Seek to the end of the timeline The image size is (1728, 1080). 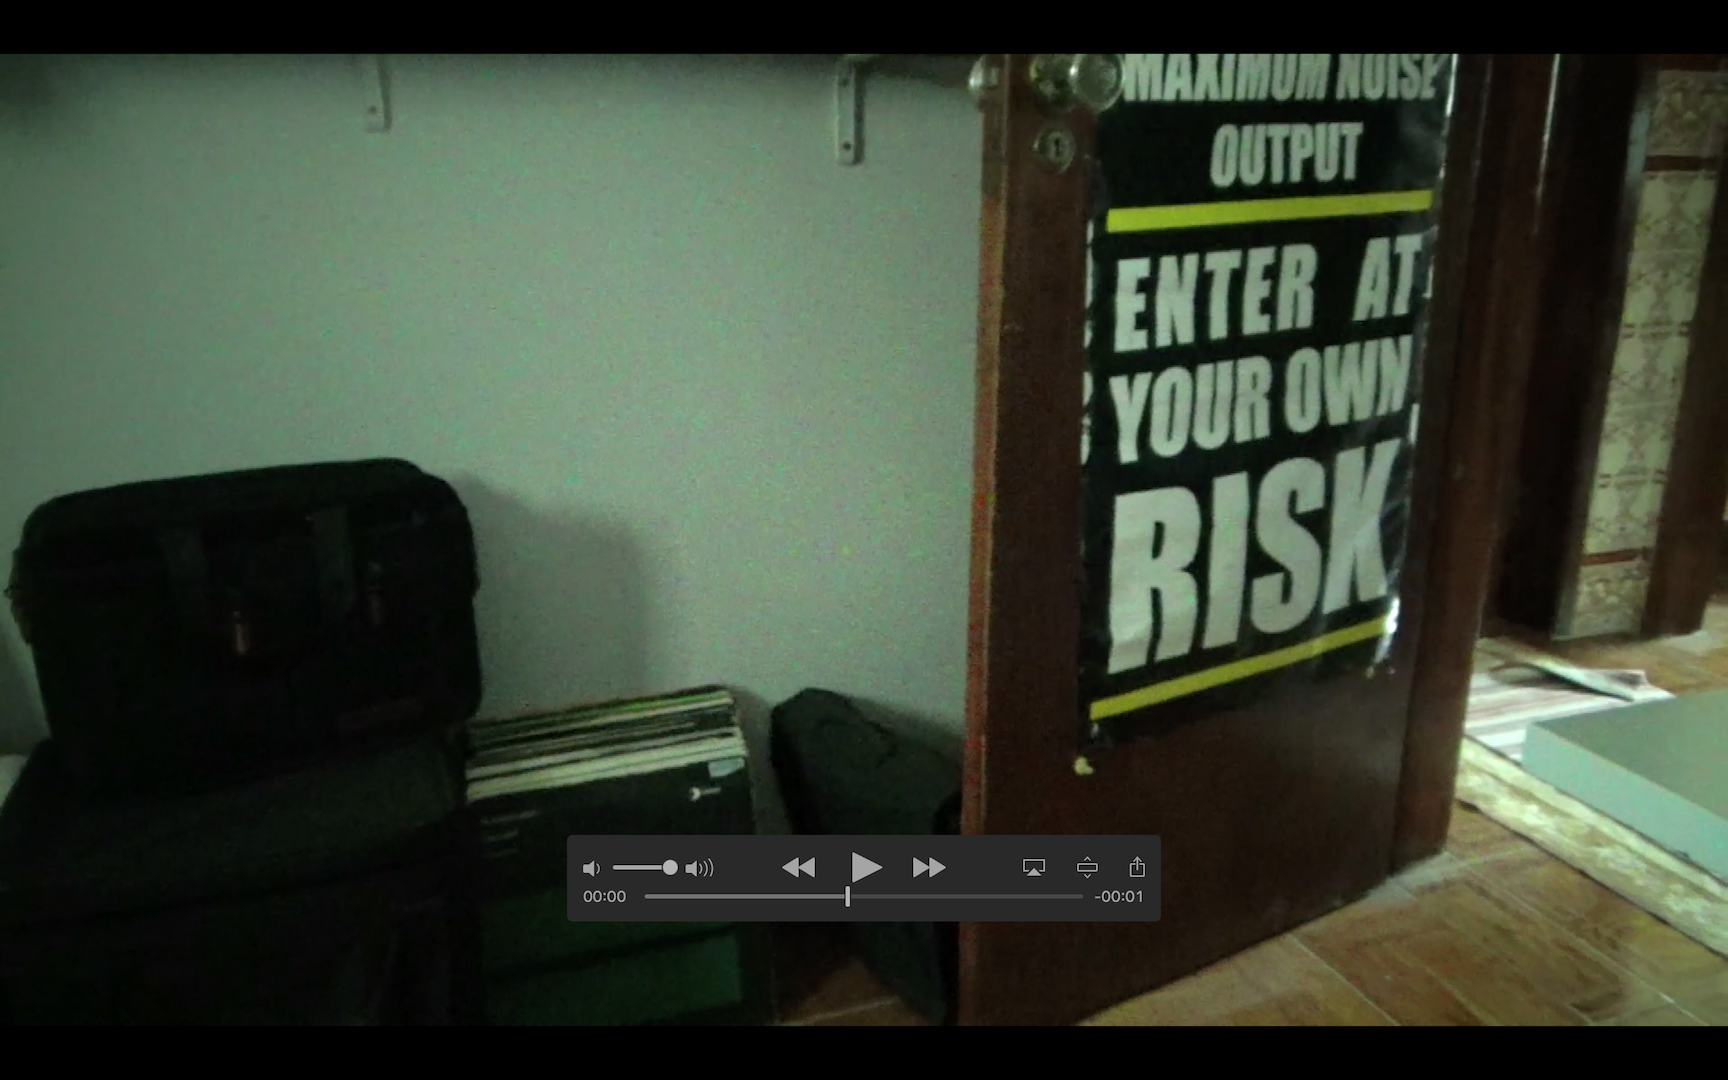tap(1081, 896)
